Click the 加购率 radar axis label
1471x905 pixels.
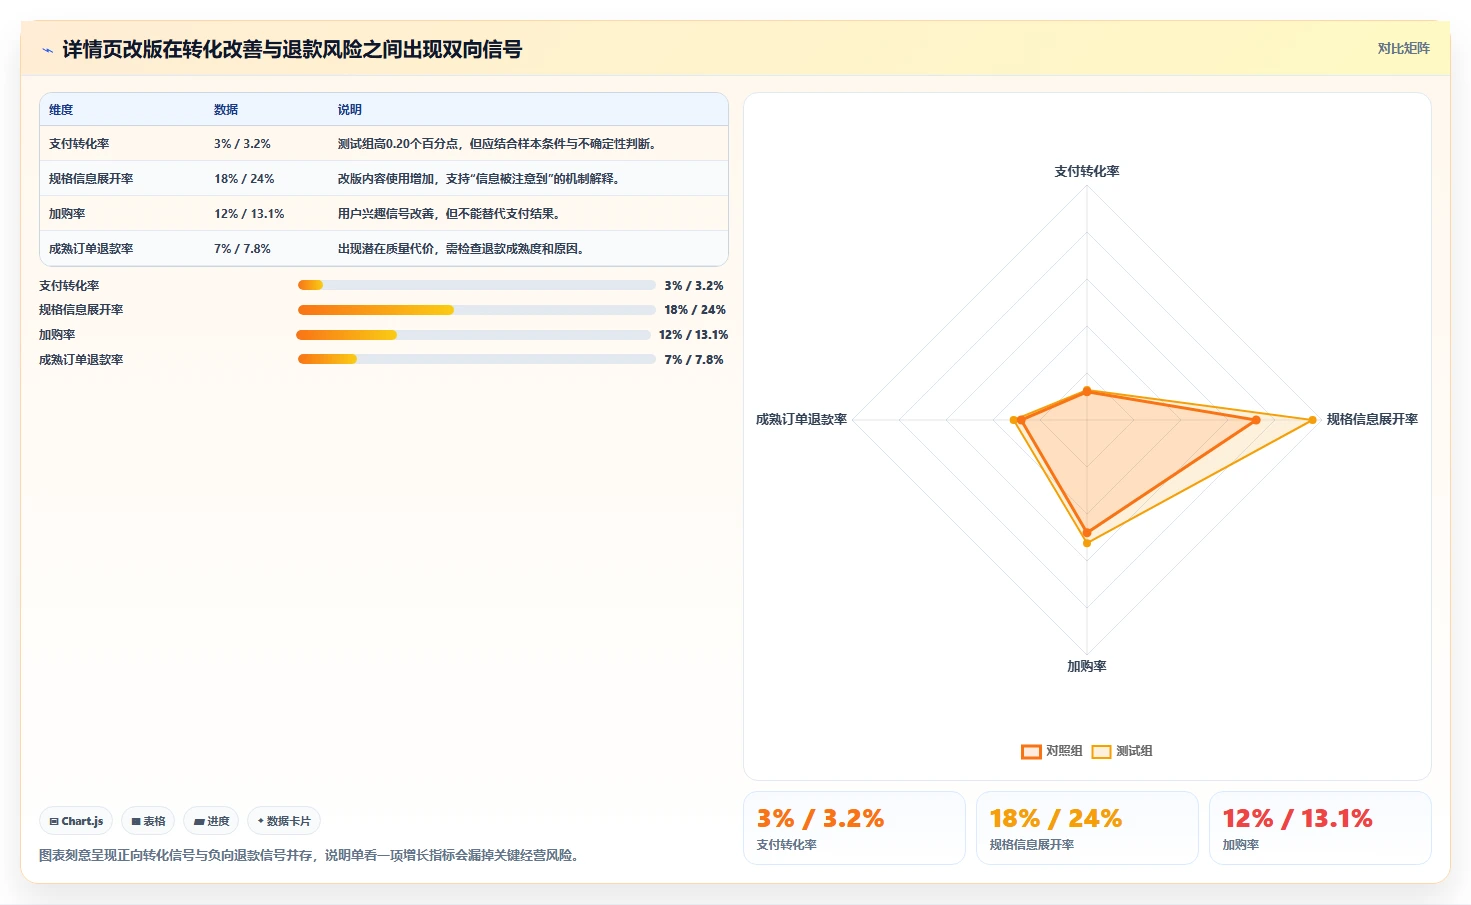point(1087,666)
